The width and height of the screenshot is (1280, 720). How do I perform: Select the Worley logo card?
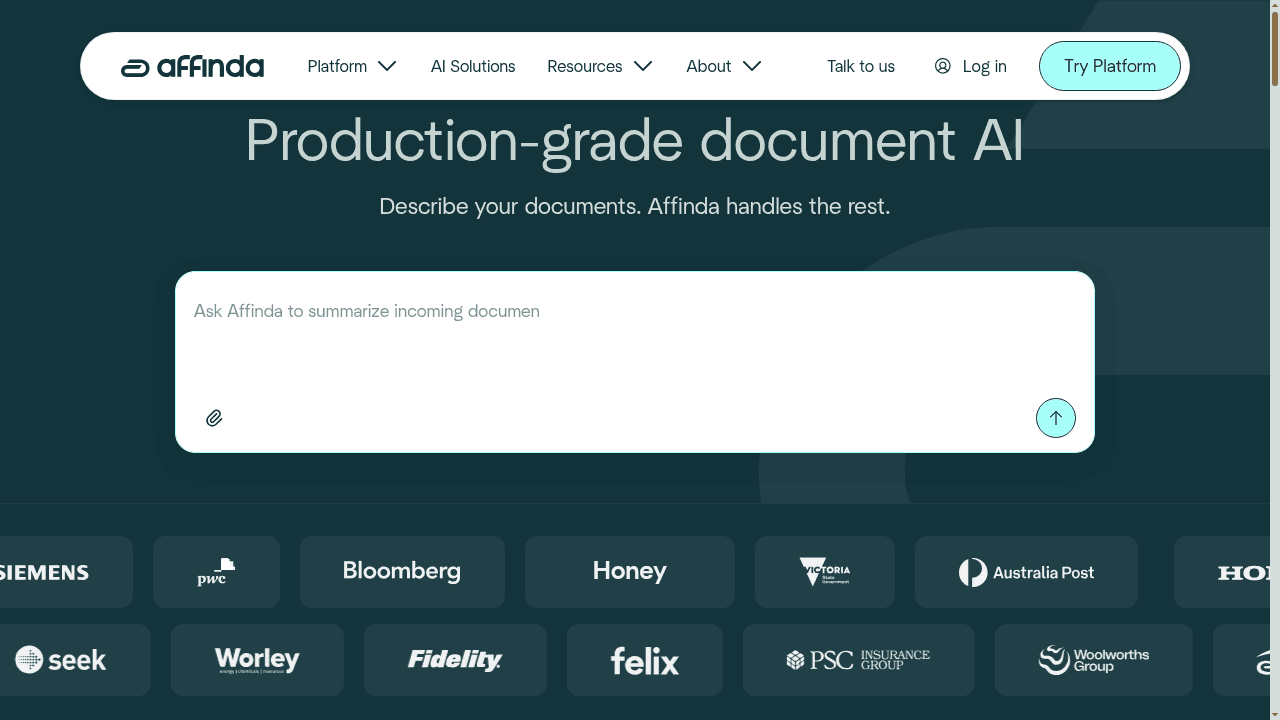coord(257,660)
